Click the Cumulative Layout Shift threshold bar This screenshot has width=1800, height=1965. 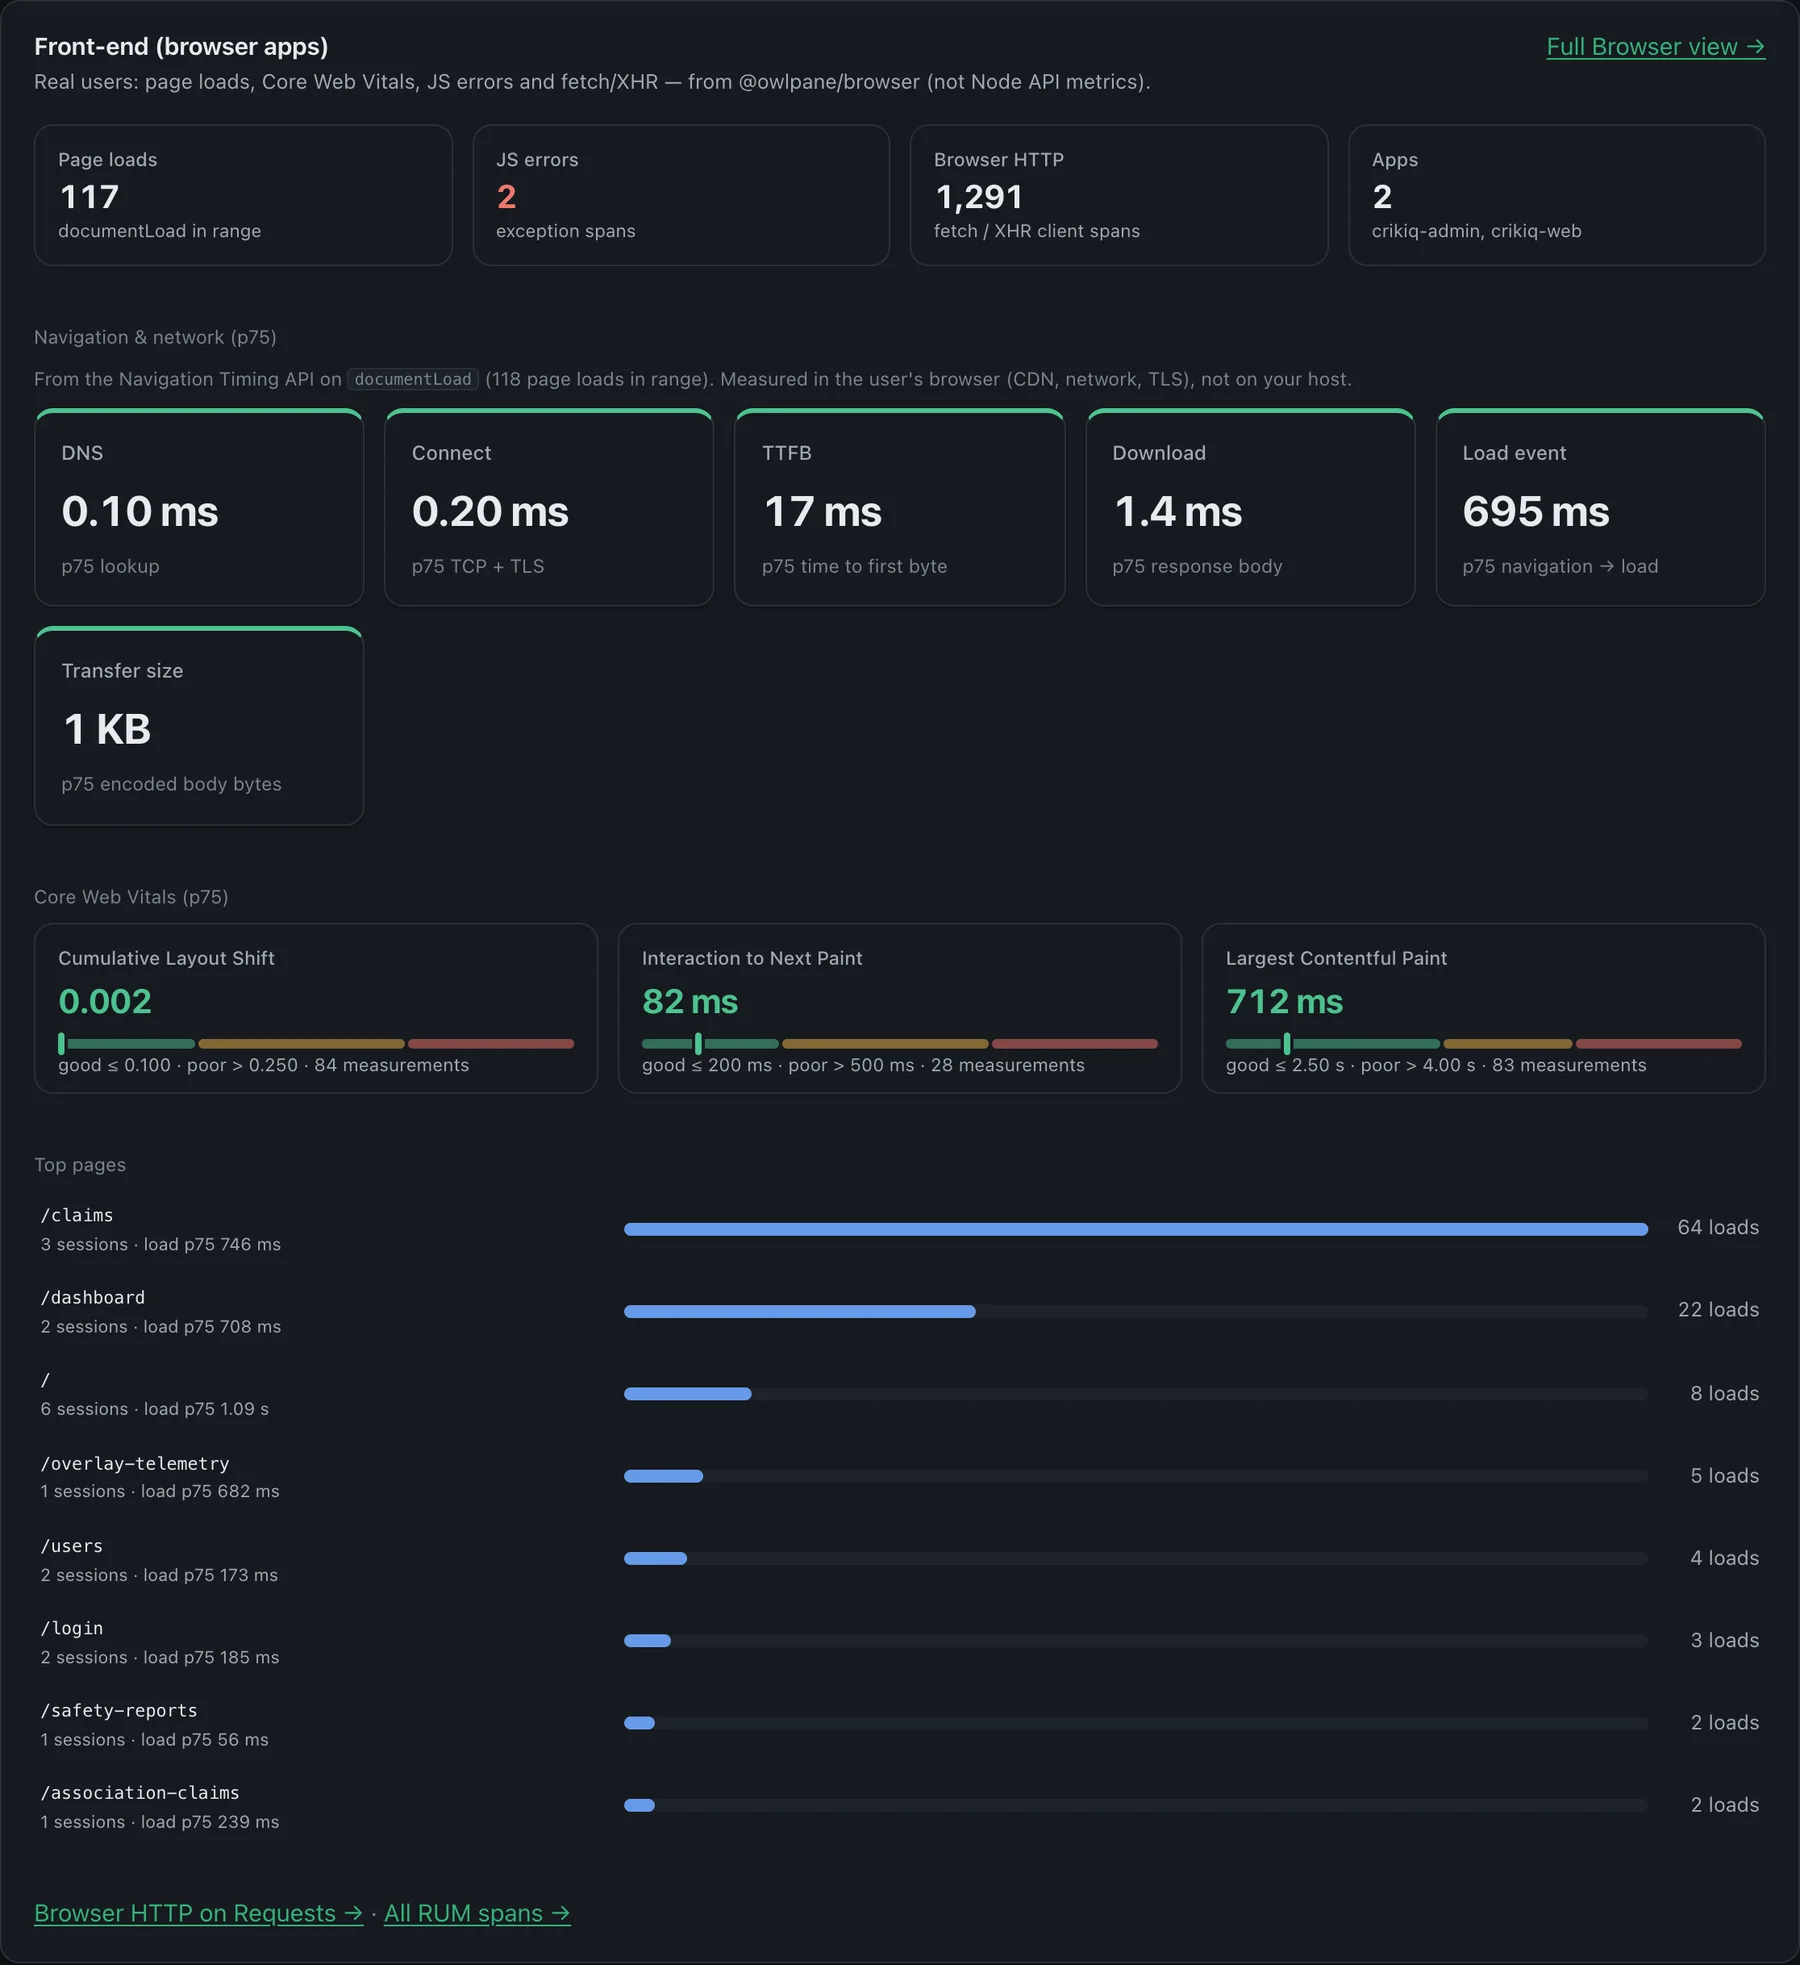(316, 1043)
